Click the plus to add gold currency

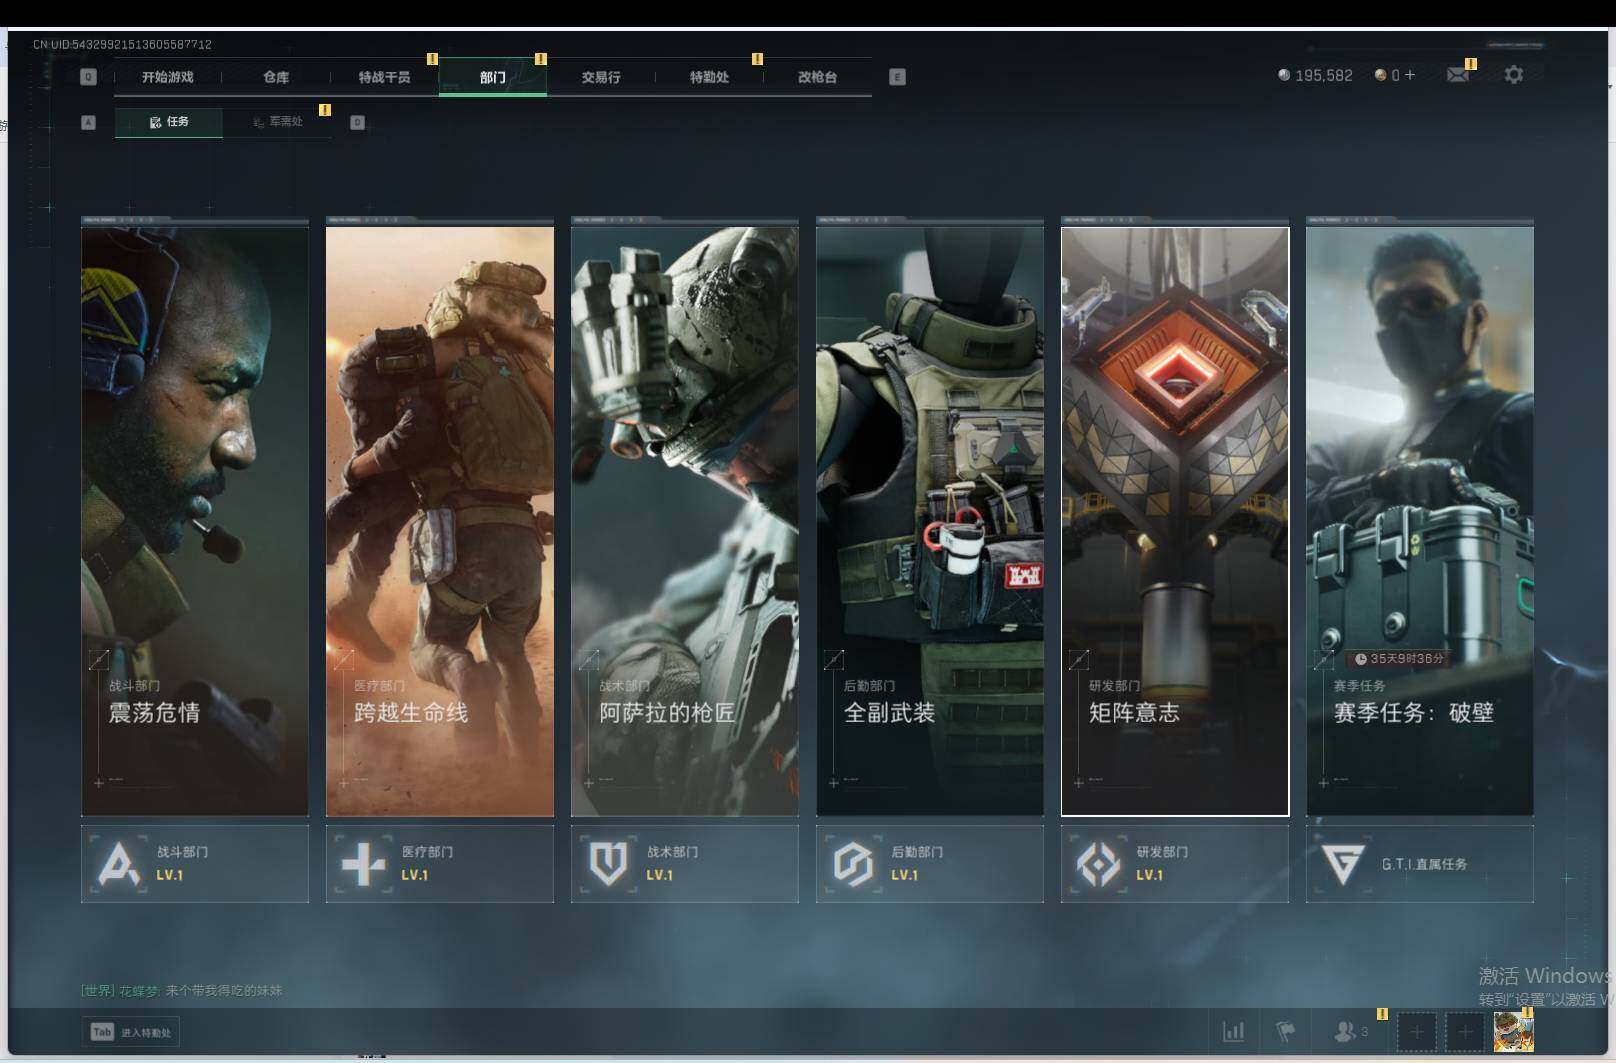click(x=1410, y=75)
